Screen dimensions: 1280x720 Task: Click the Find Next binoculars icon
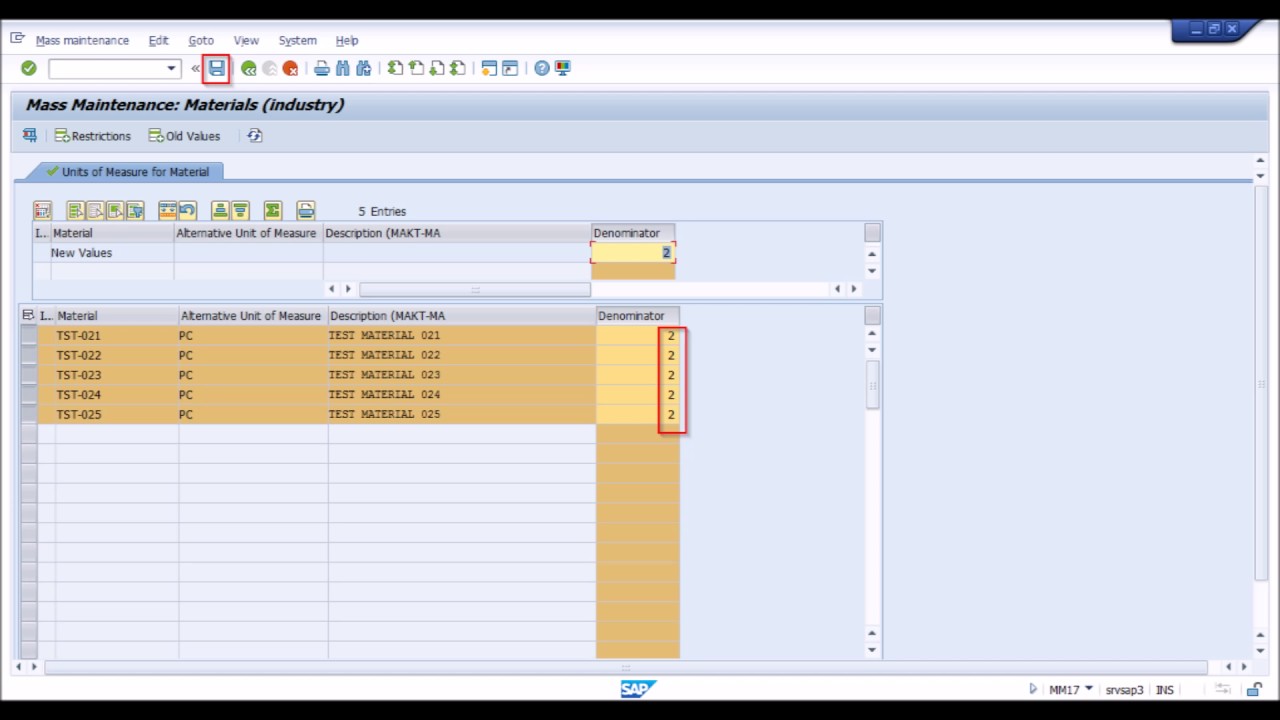pyautogui.click(x=363, y=68)
